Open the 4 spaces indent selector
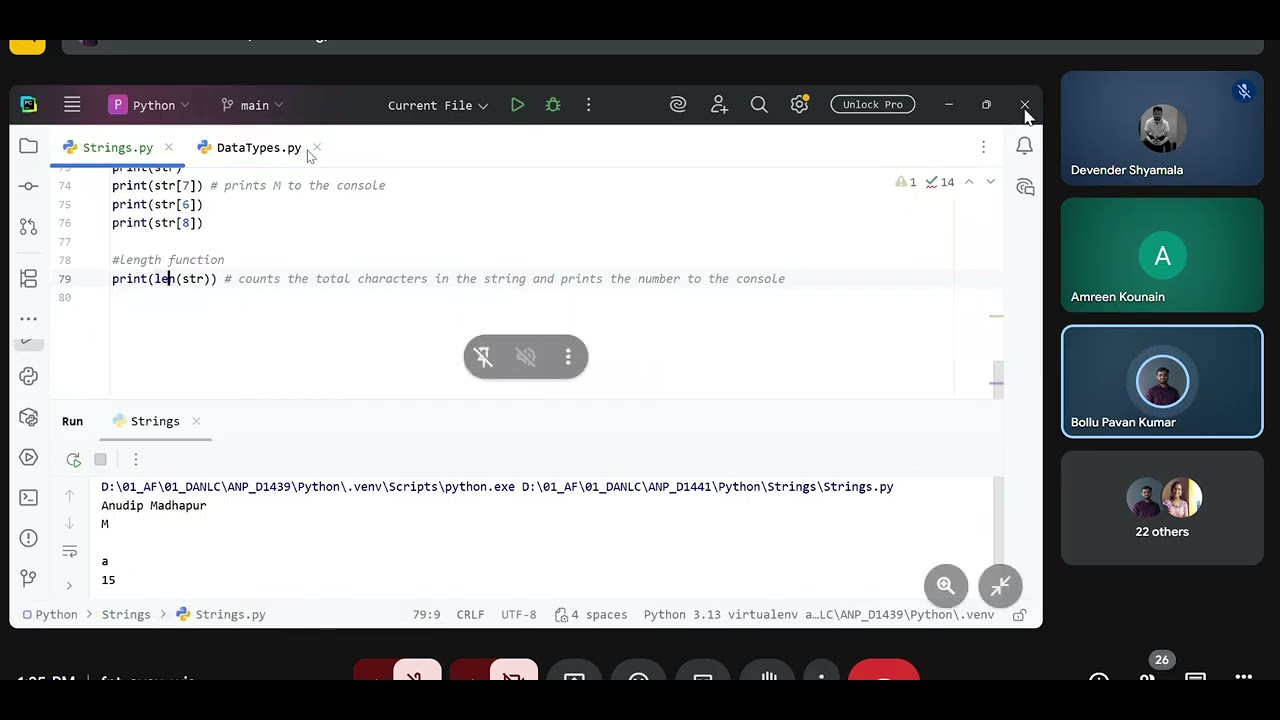Image resolution: width=1280 pixels, height=720 pixels. pyautogui.click(x=591, y=615)
